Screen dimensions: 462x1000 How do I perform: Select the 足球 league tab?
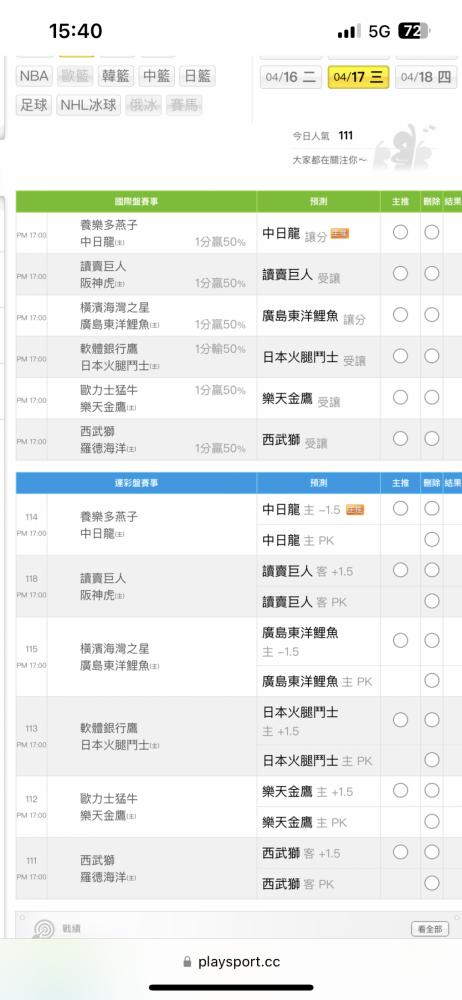click(34, 105)
